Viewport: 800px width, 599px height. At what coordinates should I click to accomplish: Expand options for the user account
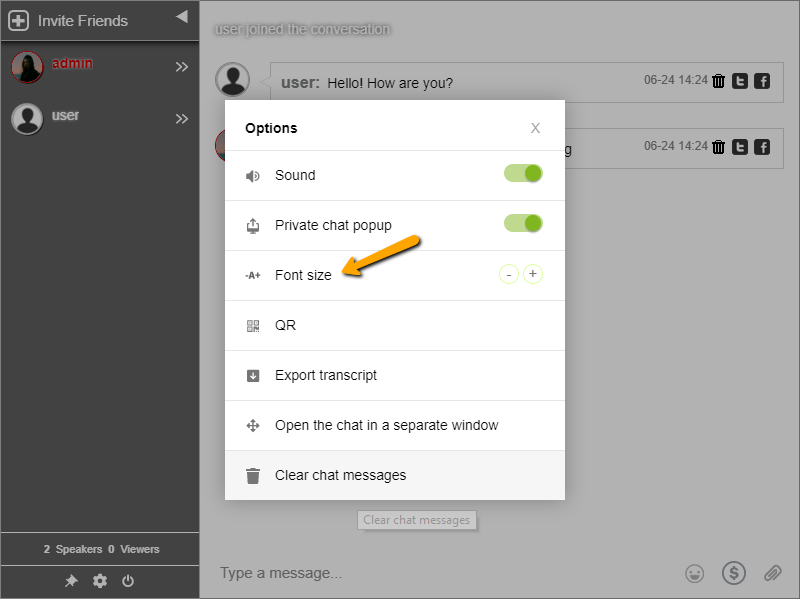point(182,117)
